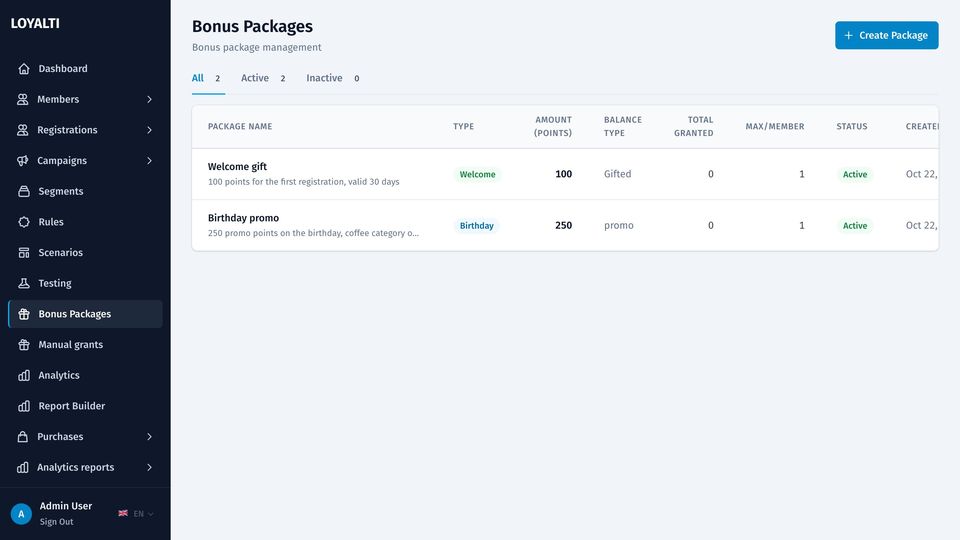The image size is (960, 540).
Task: Click the Campaigns megaphone icon
Action: (x=23, y=160)
